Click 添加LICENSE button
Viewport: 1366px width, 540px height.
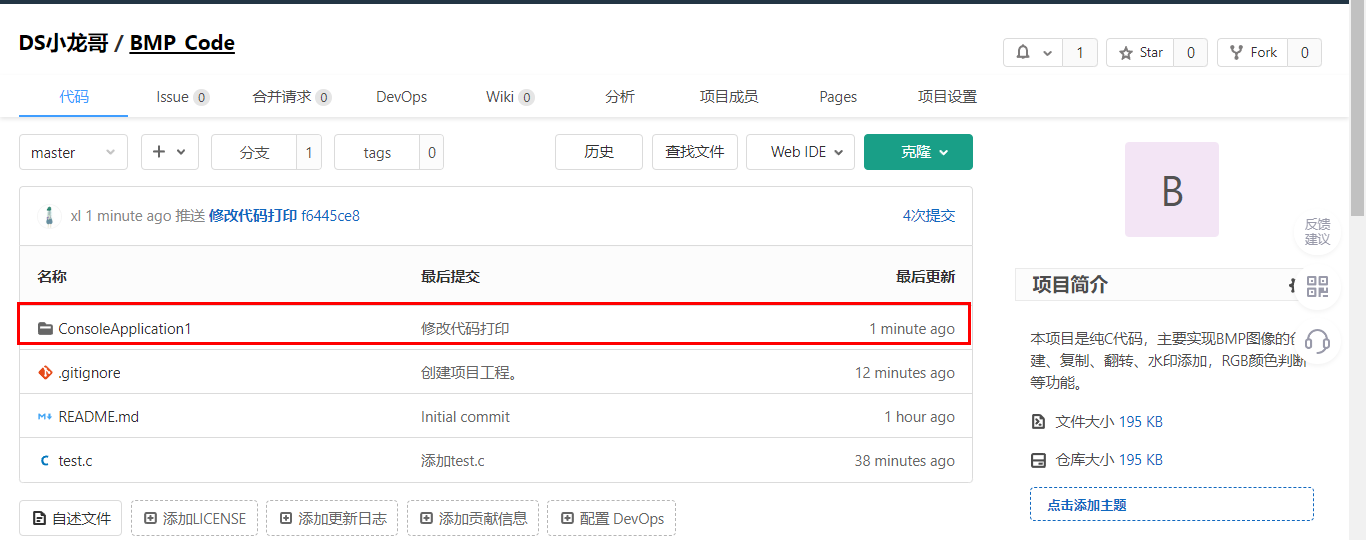pyautogui.click(x=194, y=518)
